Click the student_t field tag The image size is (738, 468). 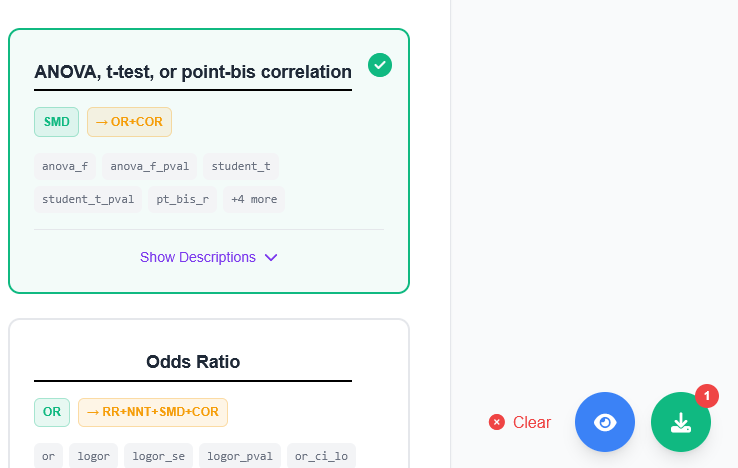pos(241,166)
